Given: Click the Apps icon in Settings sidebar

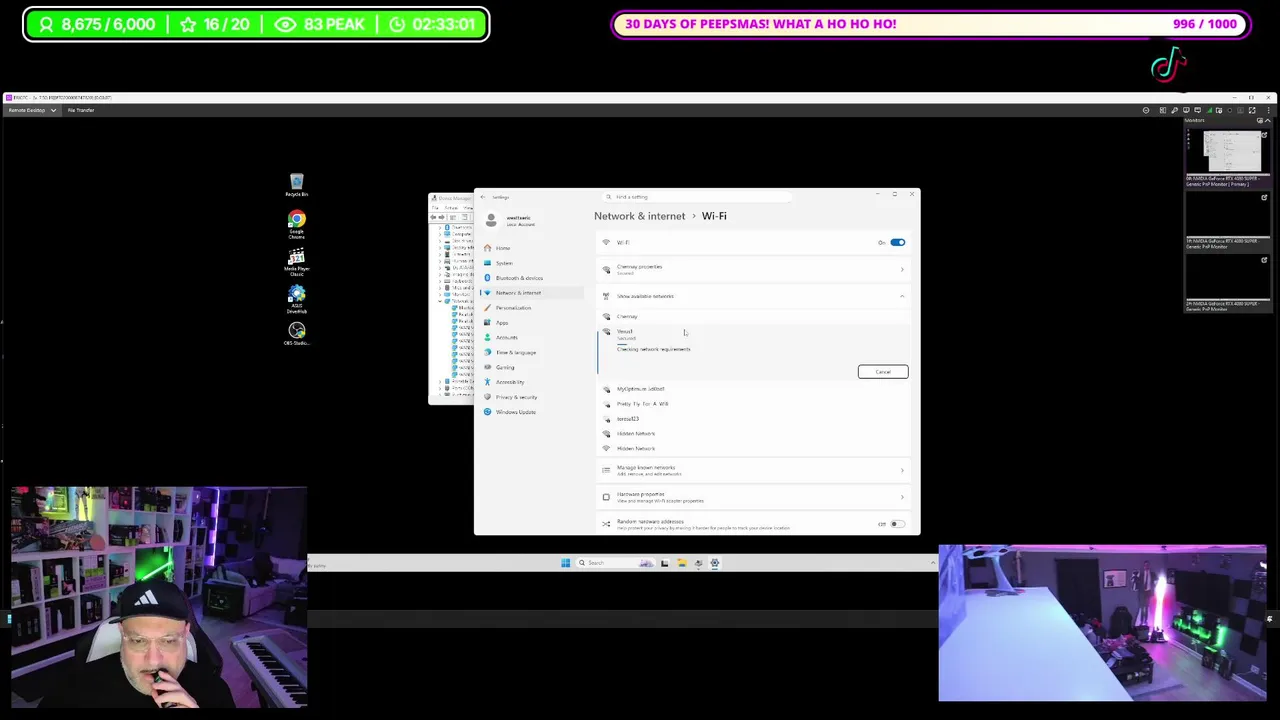Looking at the screenshot, I should point(487,322).
